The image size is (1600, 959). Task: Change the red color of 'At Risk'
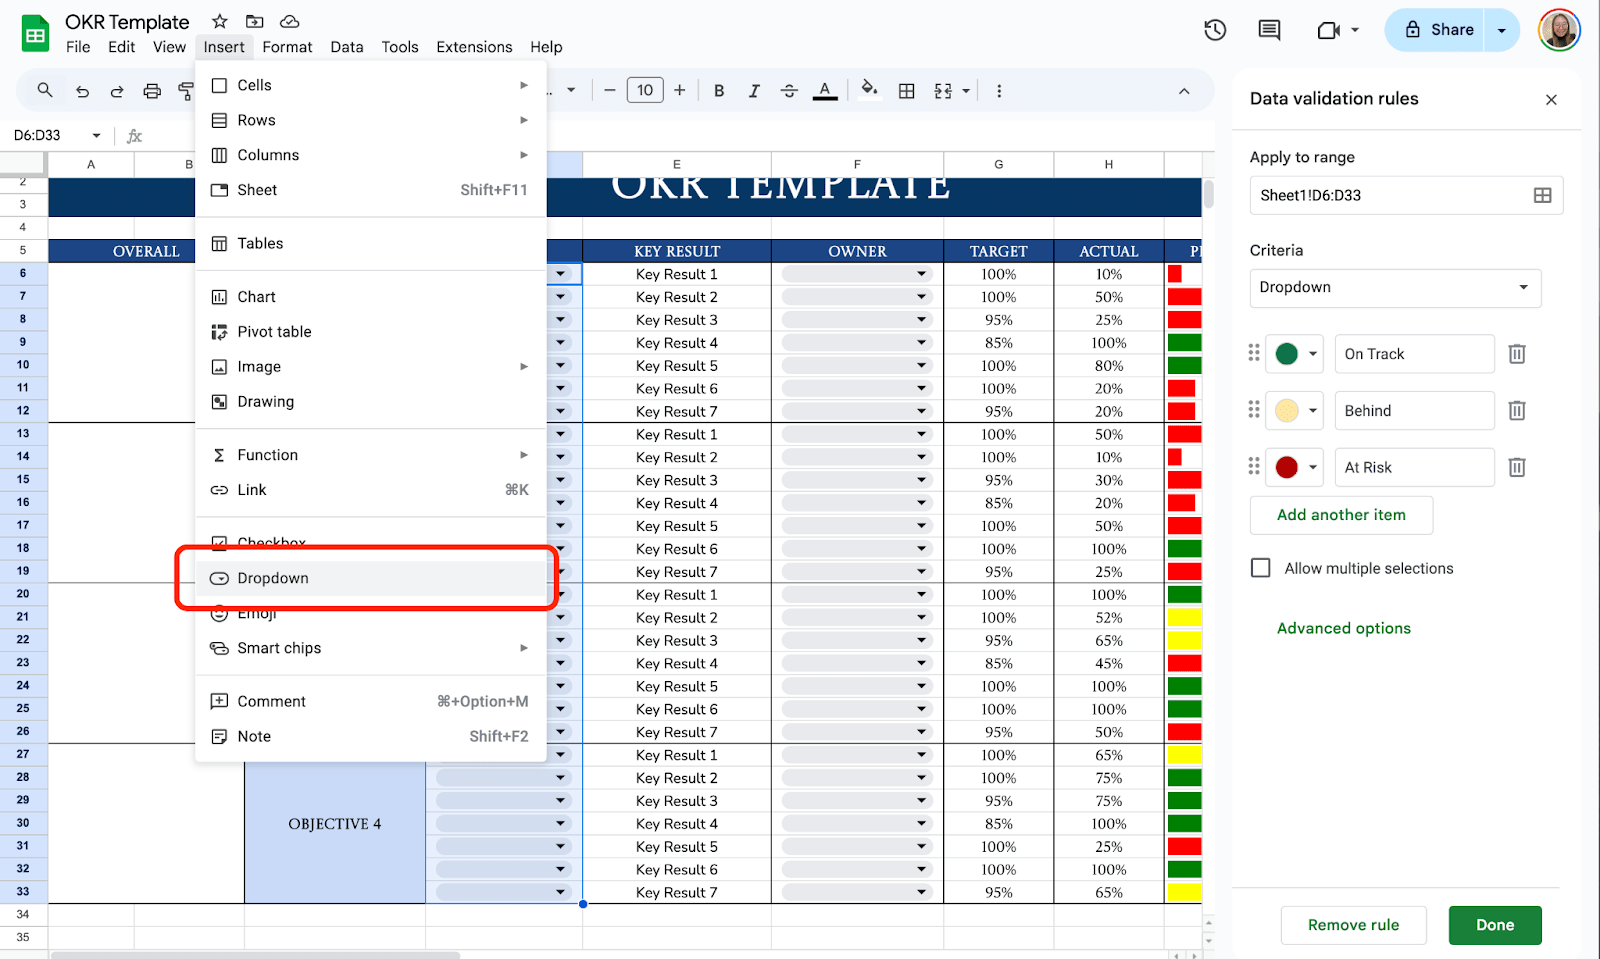(x=1297, y=468)
